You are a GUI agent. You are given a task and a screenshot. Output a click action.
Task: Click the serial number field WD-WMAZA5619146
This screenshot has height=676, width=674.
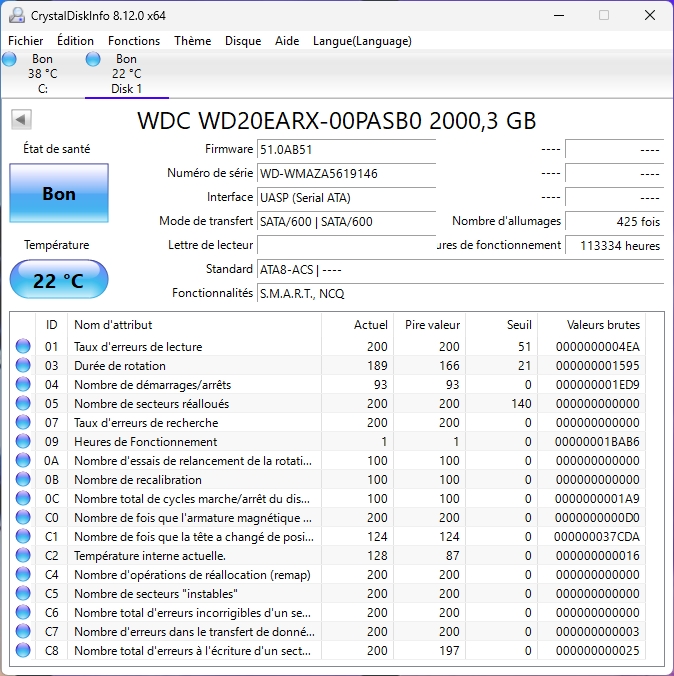coord(346,174)
